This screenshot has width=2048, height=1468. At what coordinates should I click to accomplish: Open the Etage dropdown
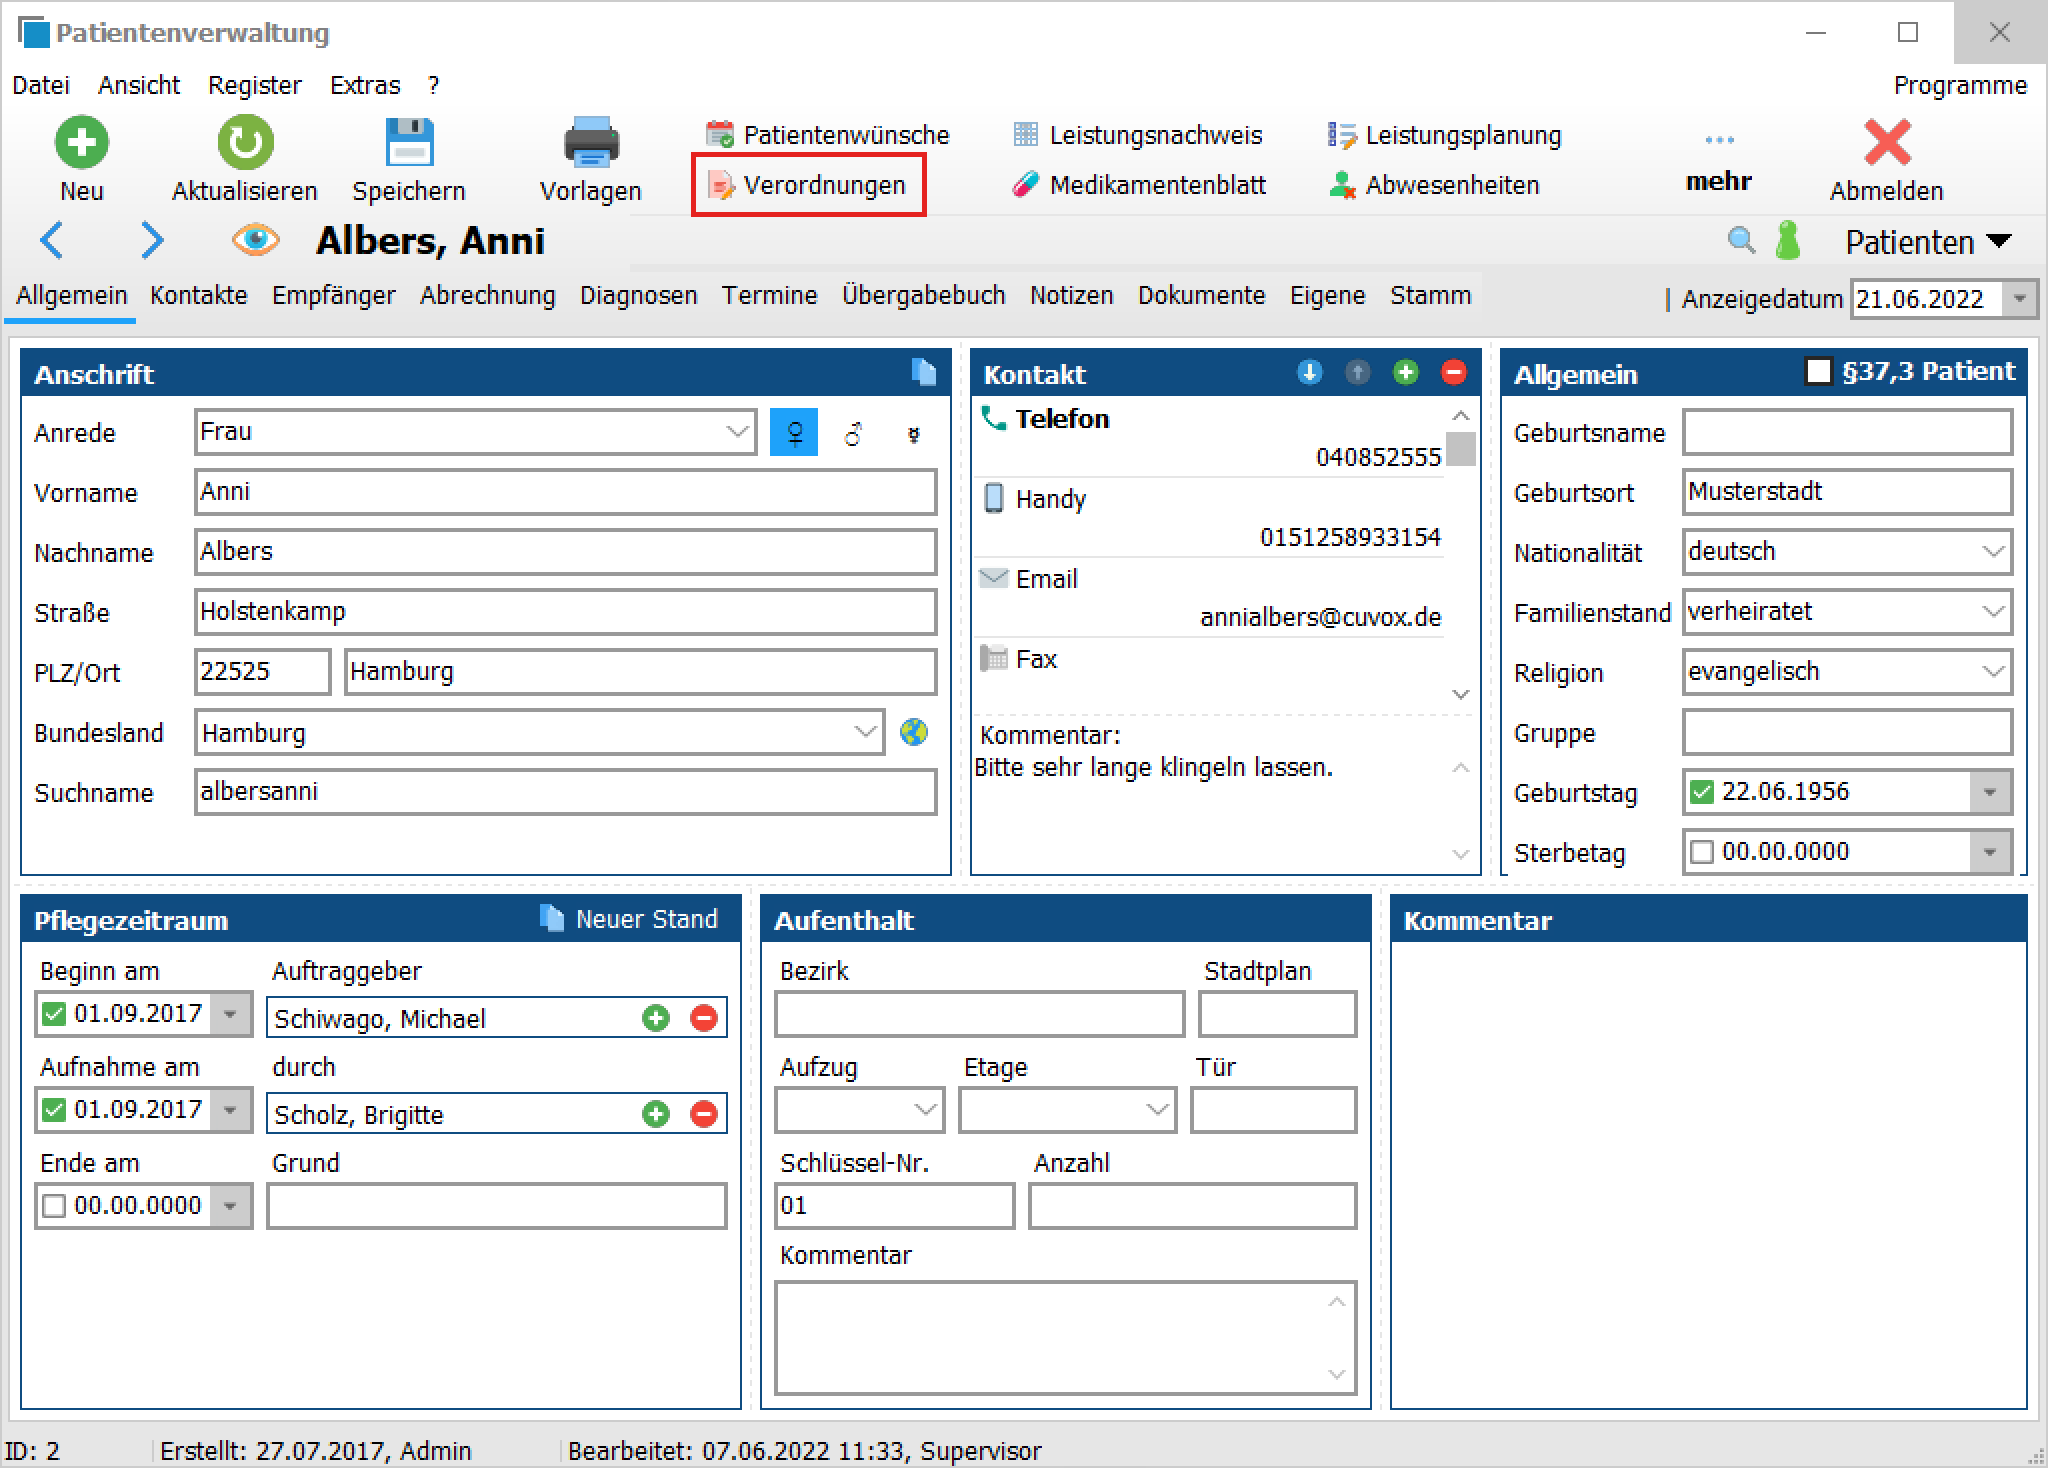pyautogui.click(x=1157, y=1110)
